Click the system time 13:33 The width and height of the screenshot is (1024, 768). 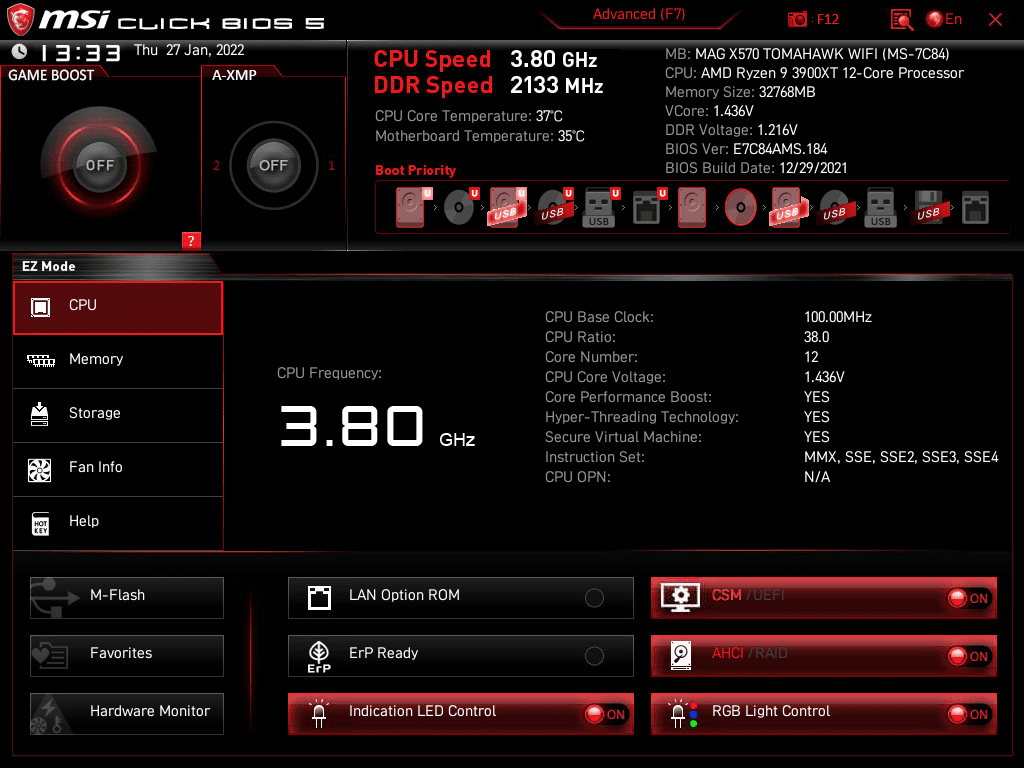pos(80,52)
